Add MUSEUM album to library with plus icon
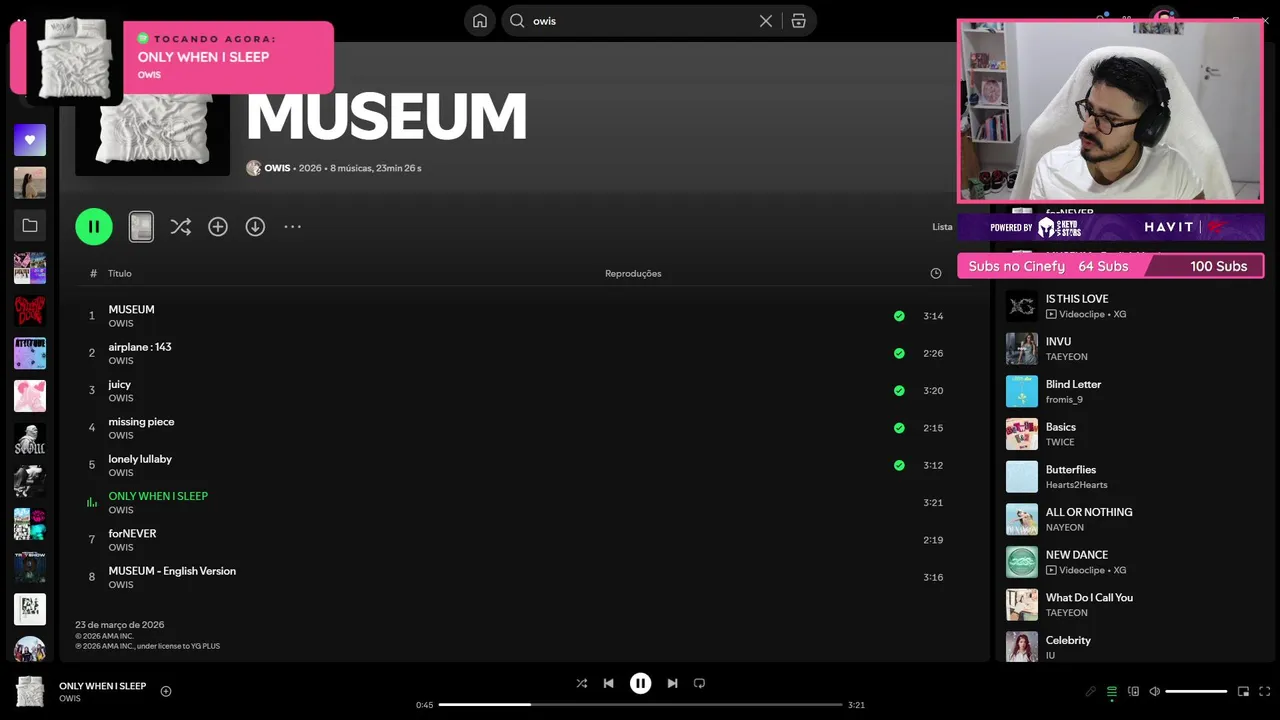The image size is (1280, 720). (218, 227)
